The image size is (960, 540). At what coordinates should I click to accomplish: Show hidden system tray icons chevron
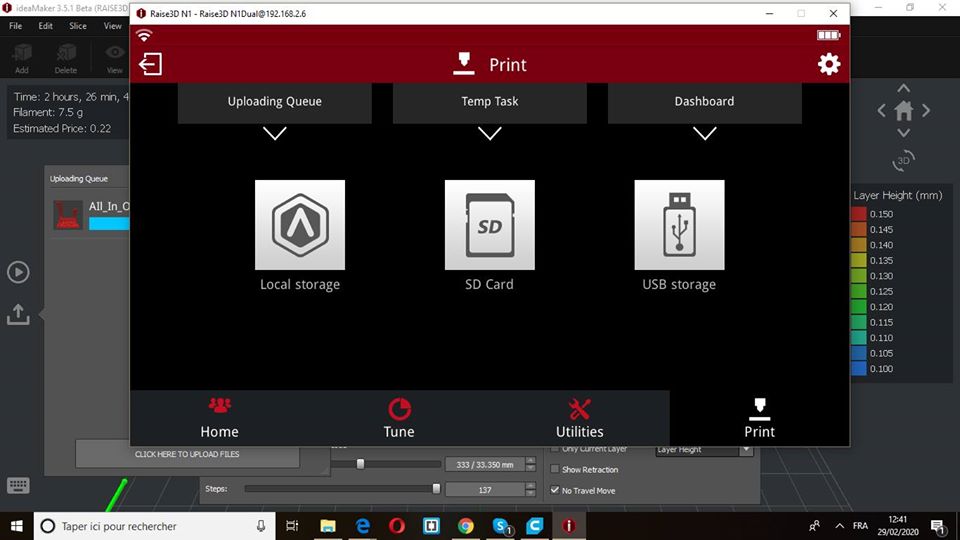pos(839,526)
